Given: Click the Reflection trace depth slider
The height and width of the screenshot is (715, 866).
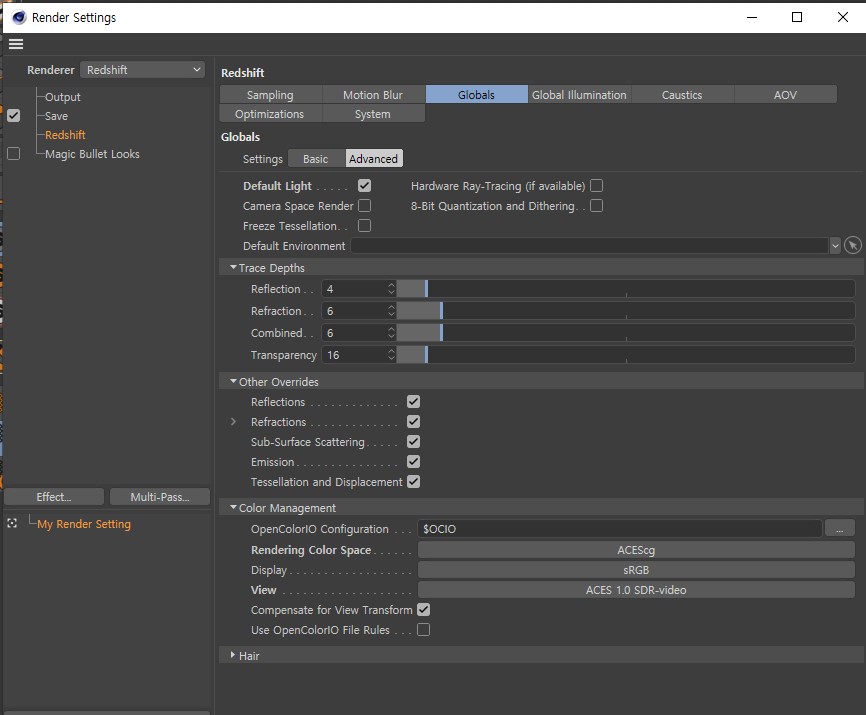Looking at the screenshot, I should [625, 289].
